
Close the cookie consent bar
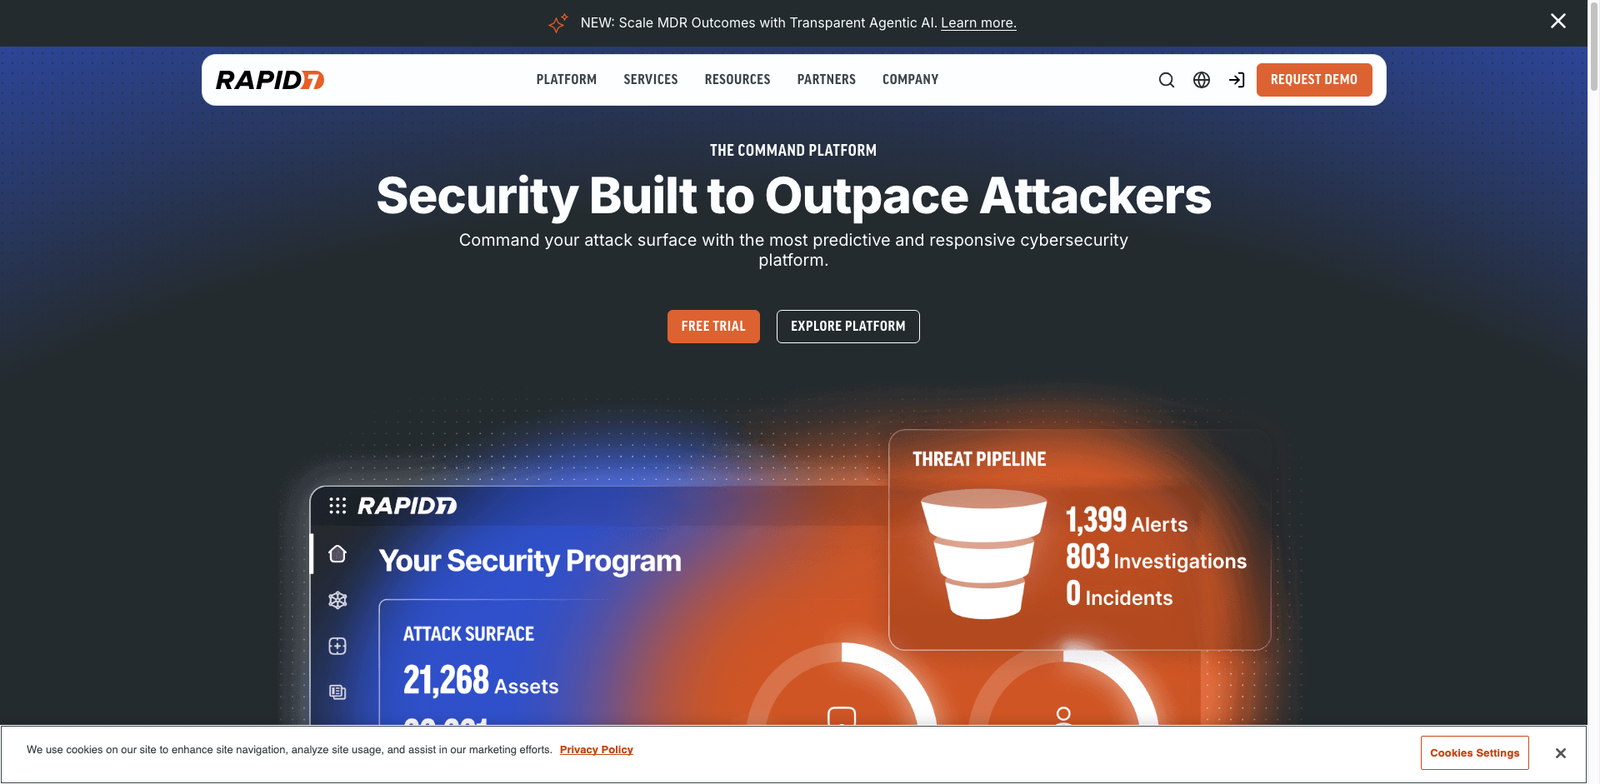1560,753
